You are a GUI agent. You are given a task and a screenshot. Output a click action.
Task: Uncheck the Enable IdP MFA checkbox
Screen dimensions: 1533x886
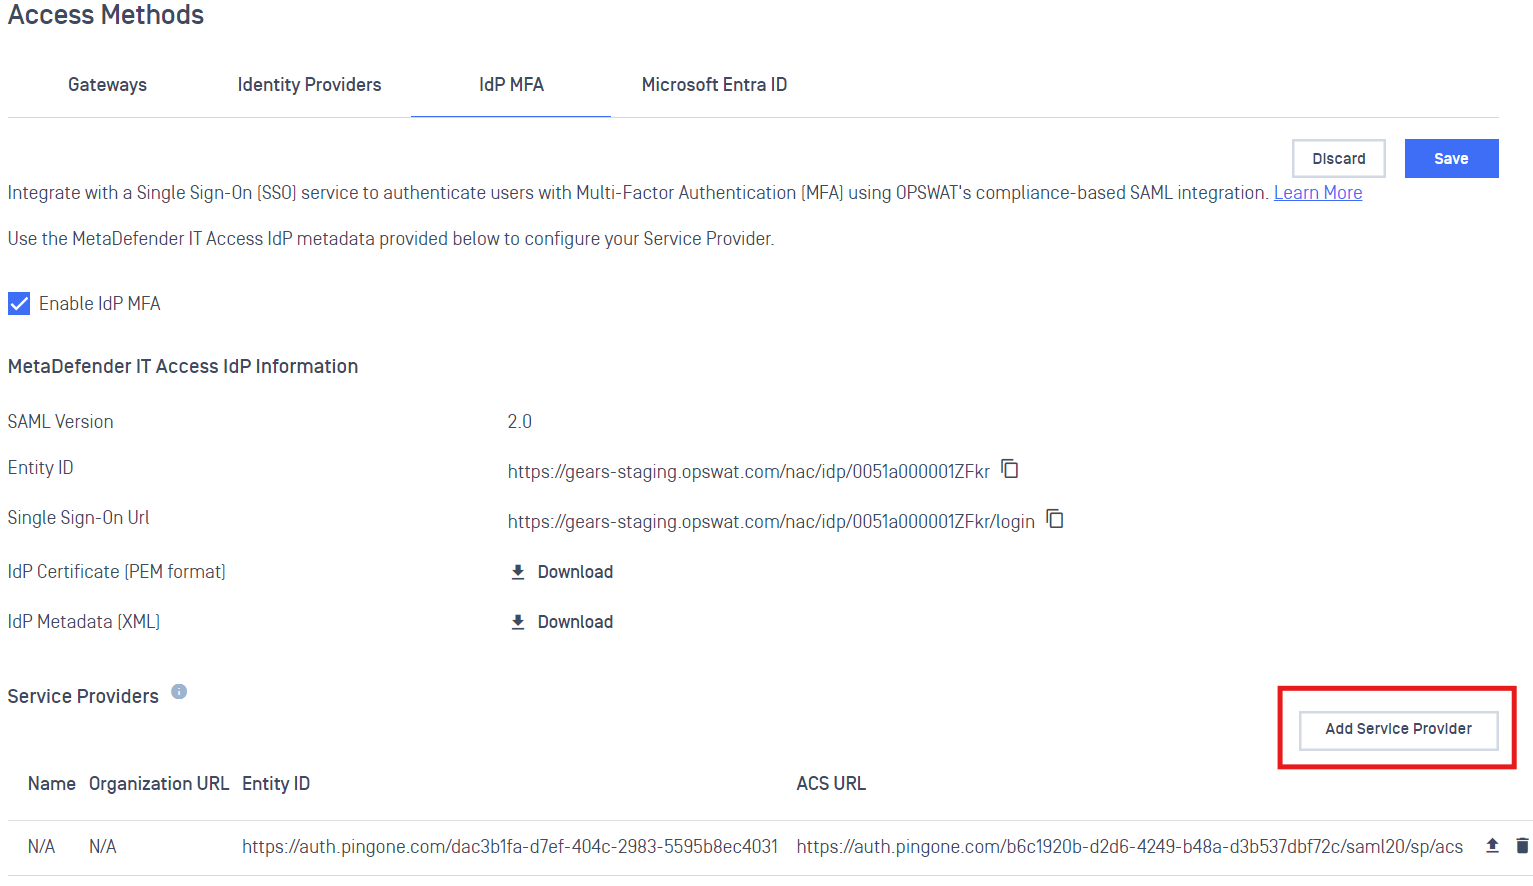coord(19,304)
